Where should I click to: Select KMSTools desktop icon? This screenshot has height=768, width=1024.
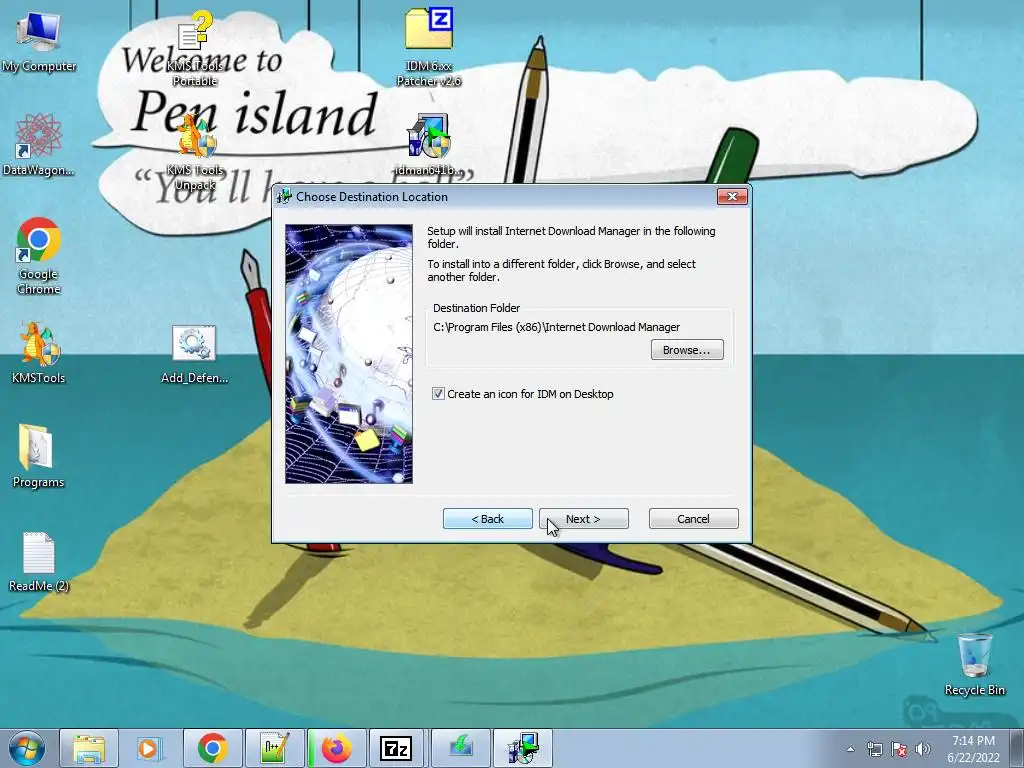[x=39, y=353]
